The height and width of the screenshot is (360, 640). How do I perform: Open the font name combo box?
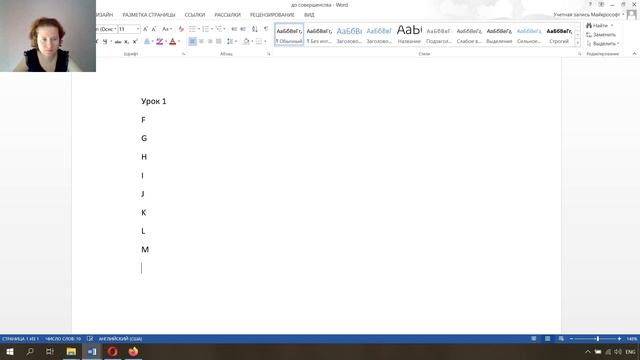coord(107,29)
